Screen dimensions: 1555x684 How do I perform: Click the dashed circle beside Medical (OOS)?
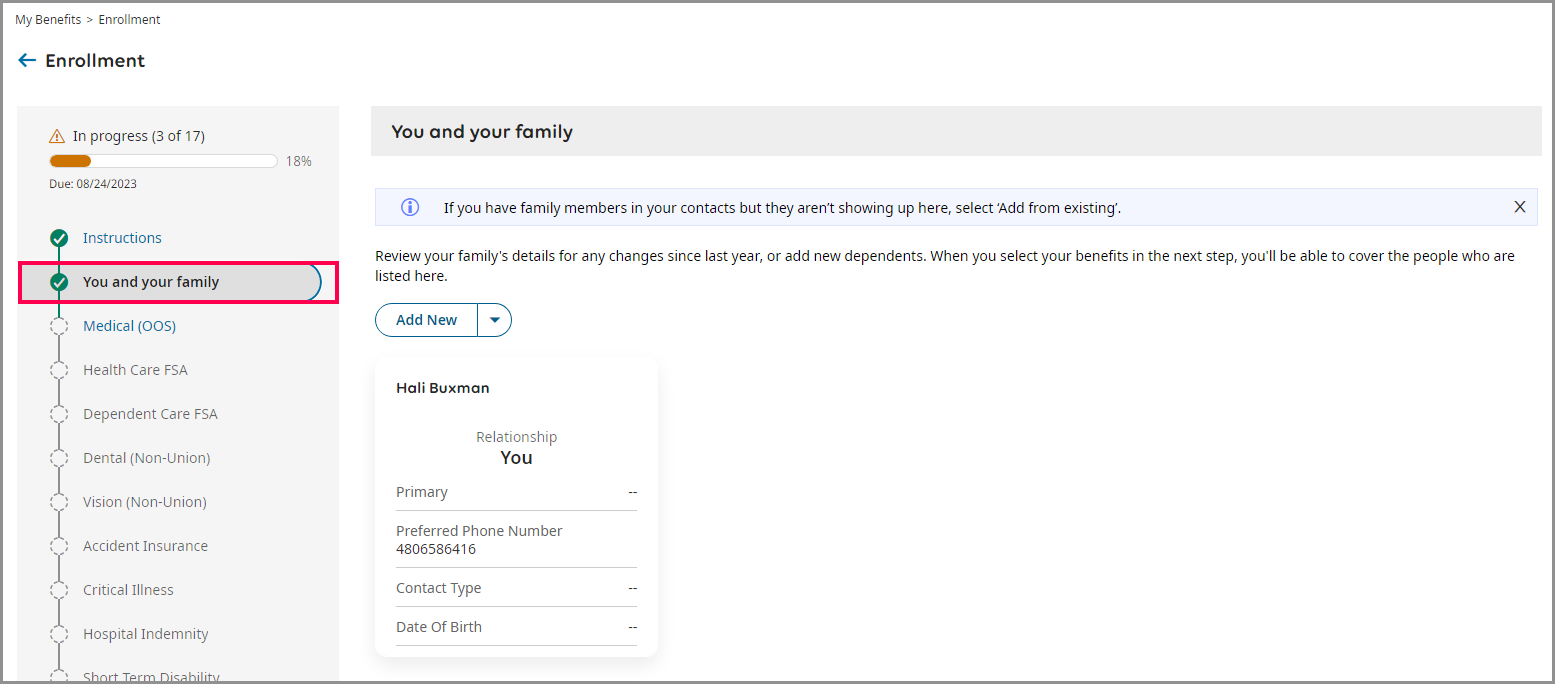pyautogui.click(x=59, y=326)
